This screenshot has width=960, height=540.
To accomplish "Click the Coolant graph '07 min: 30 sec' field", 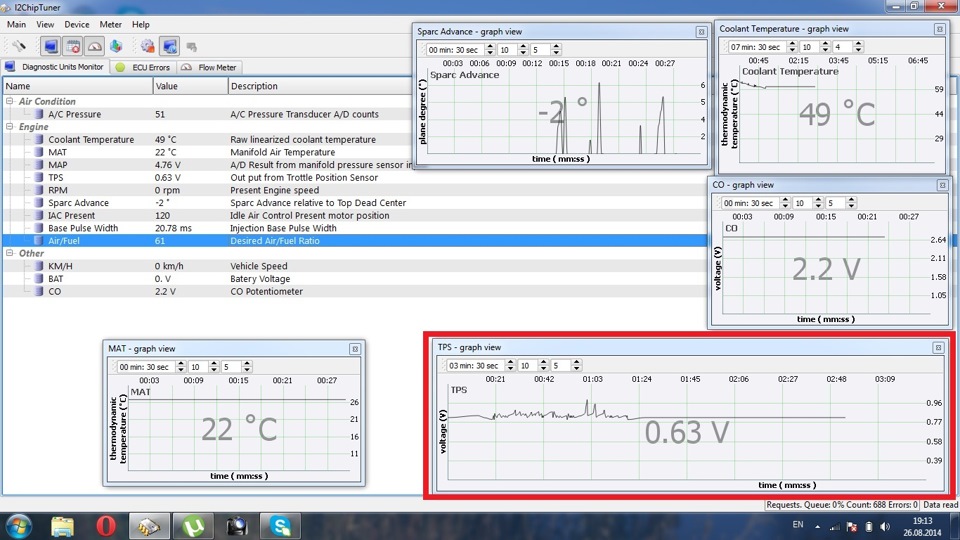I will 757,47.
